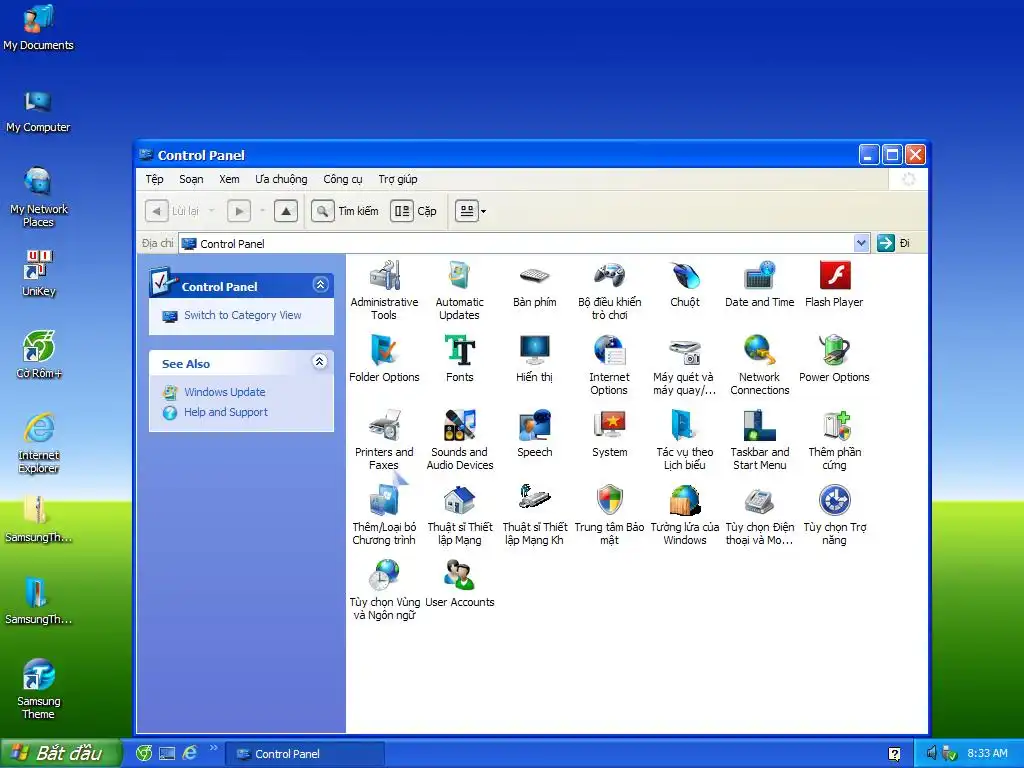Click Internet Explorer in Quick Launch
The width and height of the screenshot is (1024, 768).
[189, 754]
